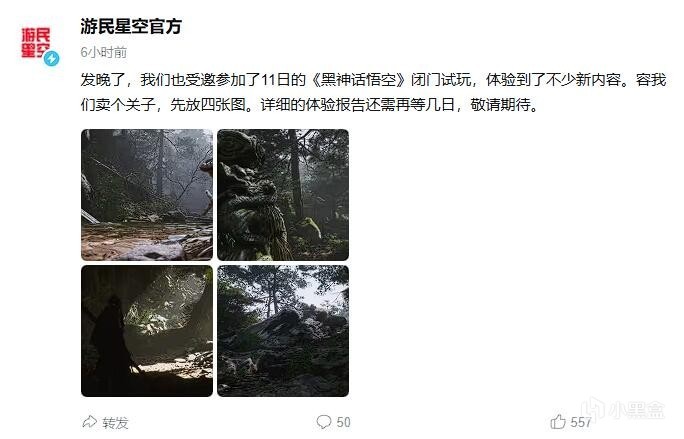Click the blue lightning verified badge
This screenshot has width=684, height=439.
click(51, 58)
